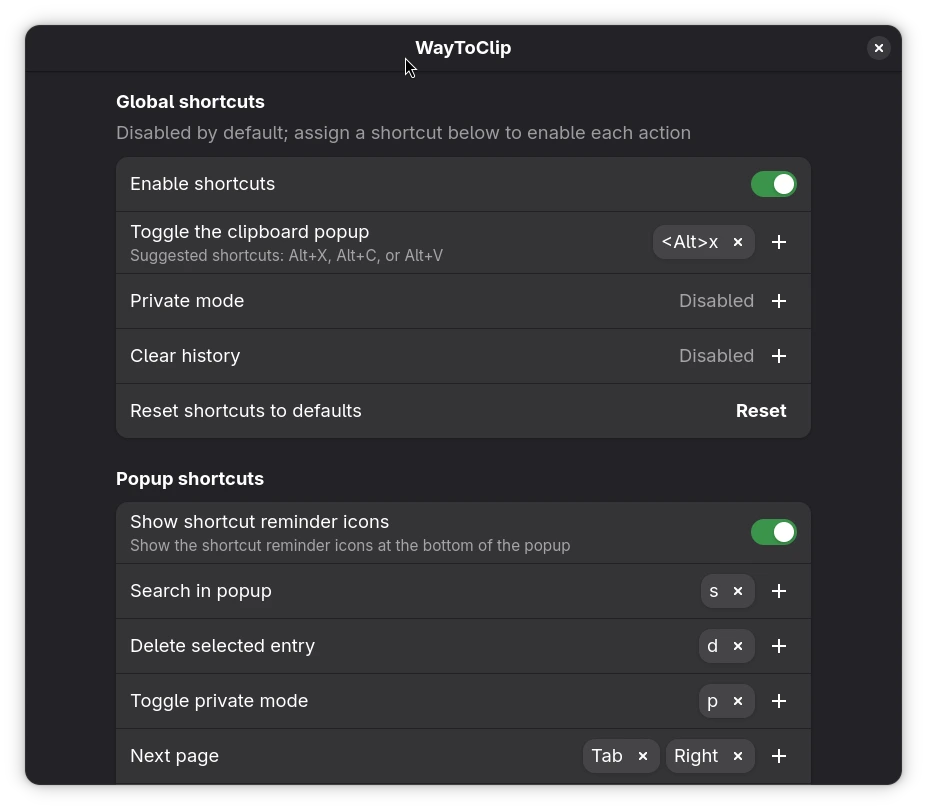
Task: Click the Popup shortcuts heading
Action: [x=190, y=479]
